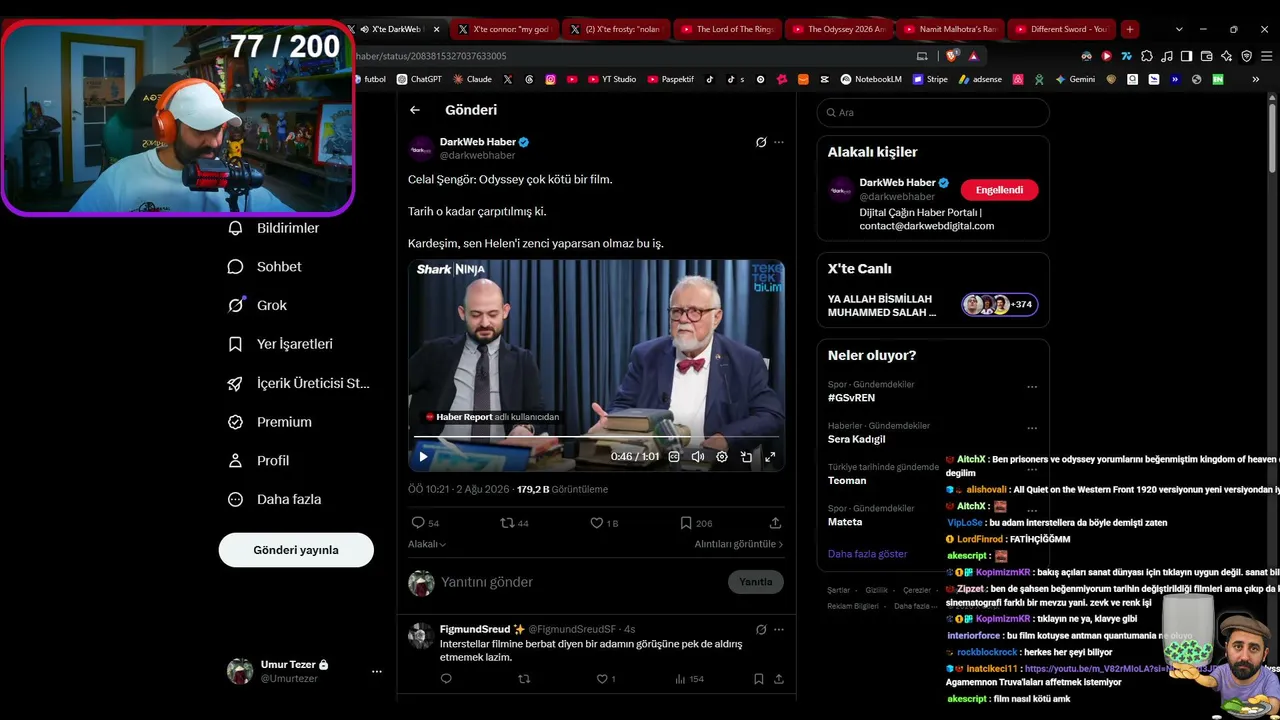Repost FigmundSreud's reply
Viewport: 1280px width, 720px height.
(x=524, y=679)
